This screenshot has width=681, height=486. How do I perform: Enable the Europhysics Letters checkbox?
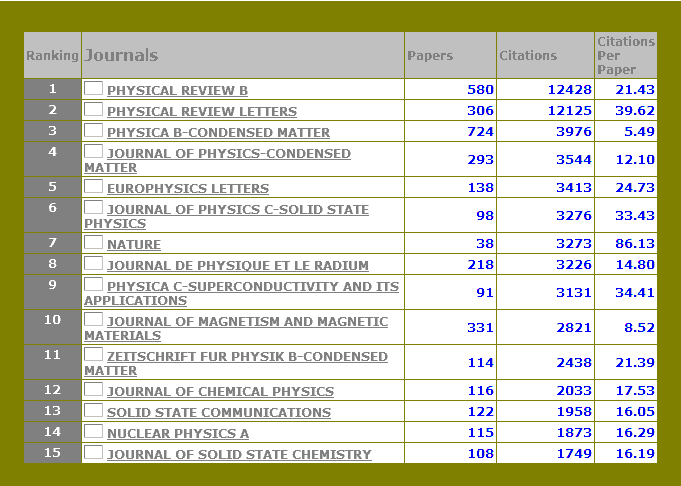click(93, 186)
